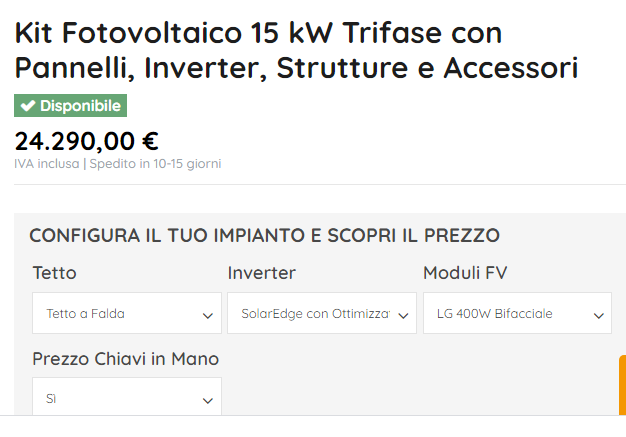626x437 pixels.
Task: Click the checkmark icon in Disponibile badge
Action: pos(27,106)
